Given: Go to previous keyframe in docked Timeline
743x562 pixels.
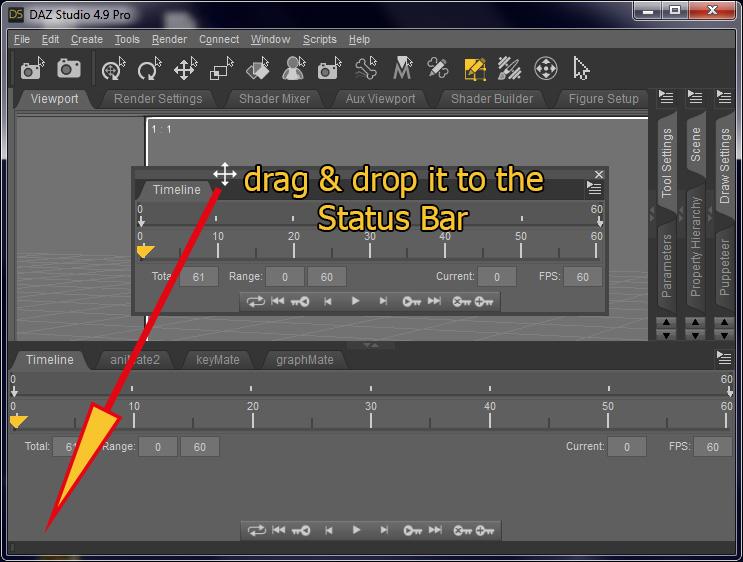Looking at the screenshot, I should (x=300, y=530).
